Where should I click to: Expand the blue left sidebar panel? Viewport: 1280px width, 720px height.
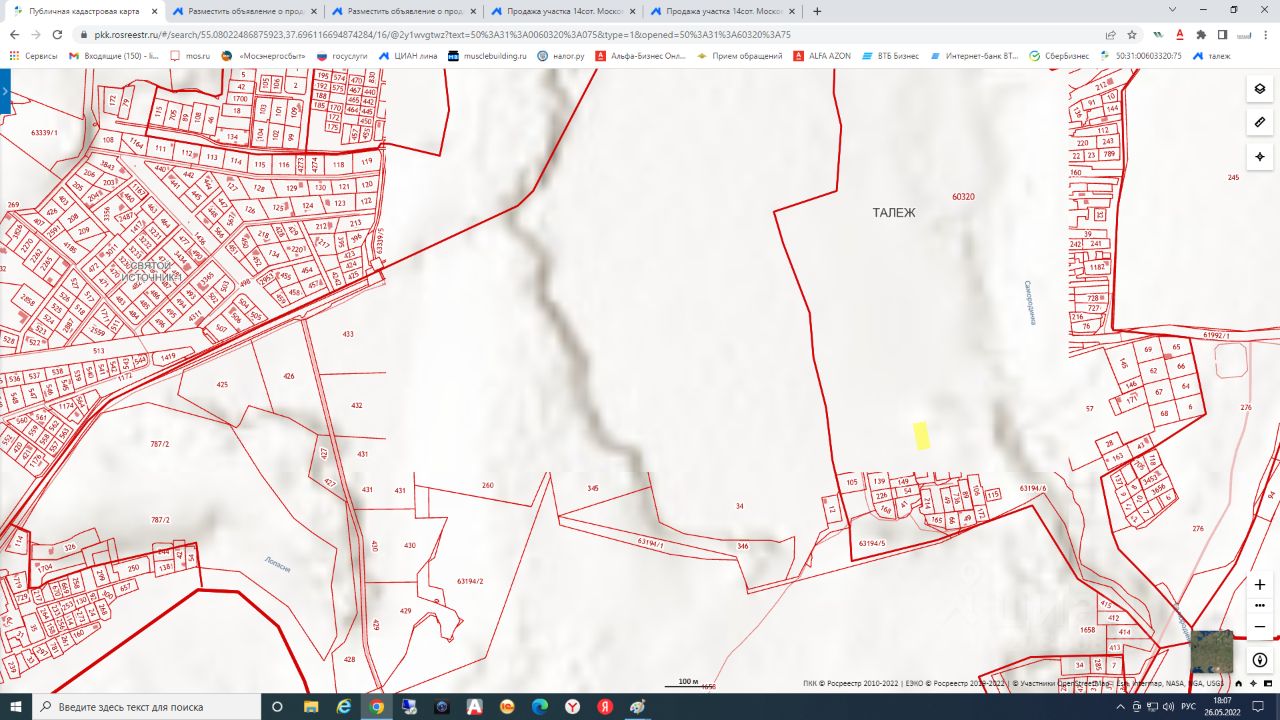click(4, 91)
